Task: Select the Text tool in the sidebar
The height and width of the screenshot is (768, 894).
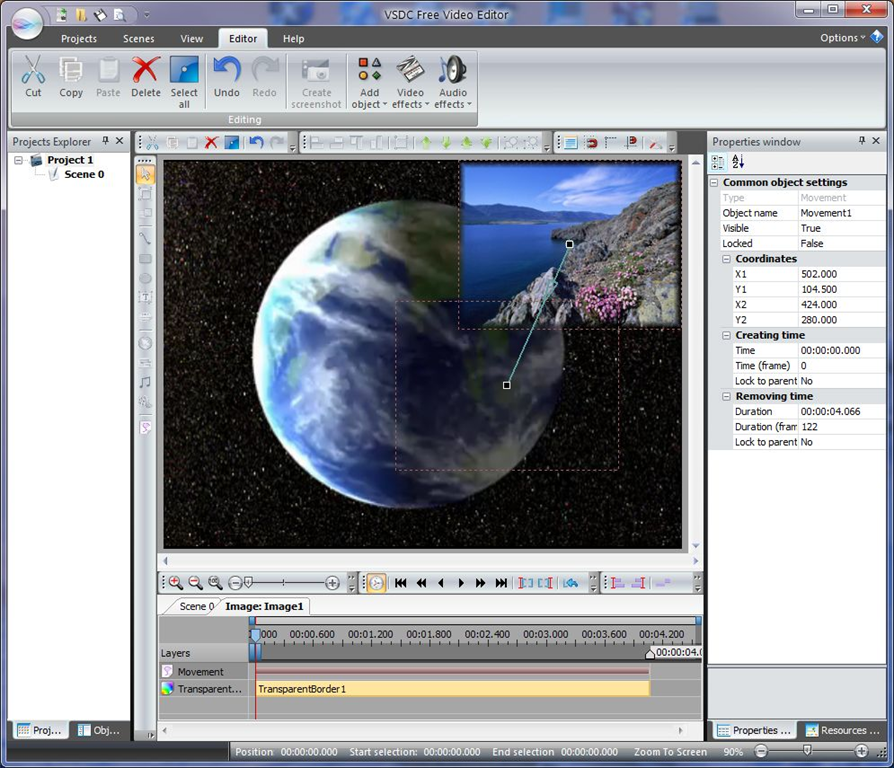Action: point(145,298)
